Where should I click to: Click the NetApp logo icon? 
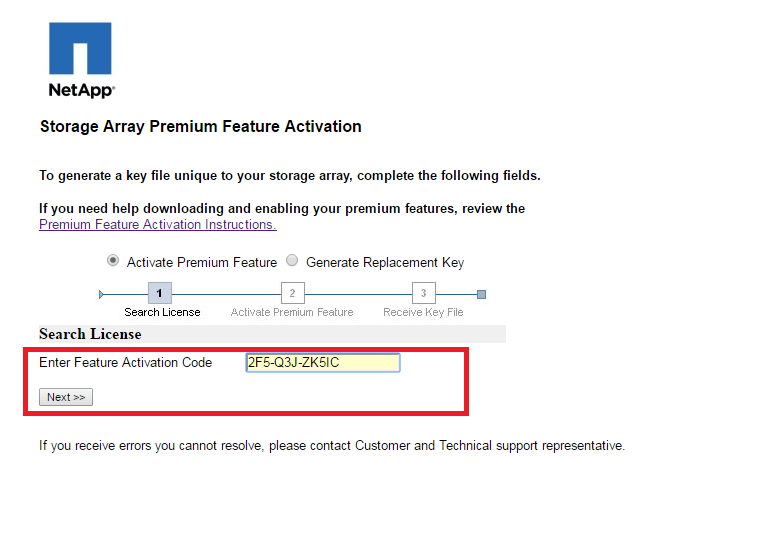[80, 48]
